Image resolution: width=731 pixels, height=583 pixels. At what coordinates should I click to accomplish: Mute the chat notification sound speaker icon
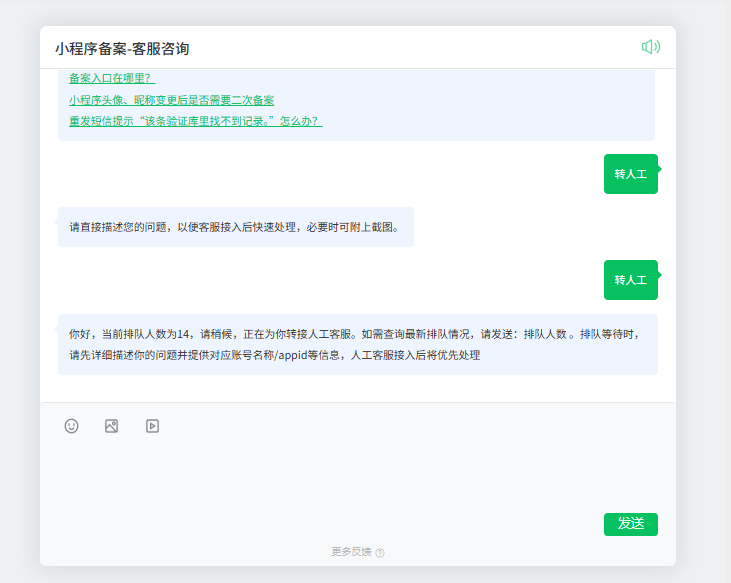coord(650,47)
